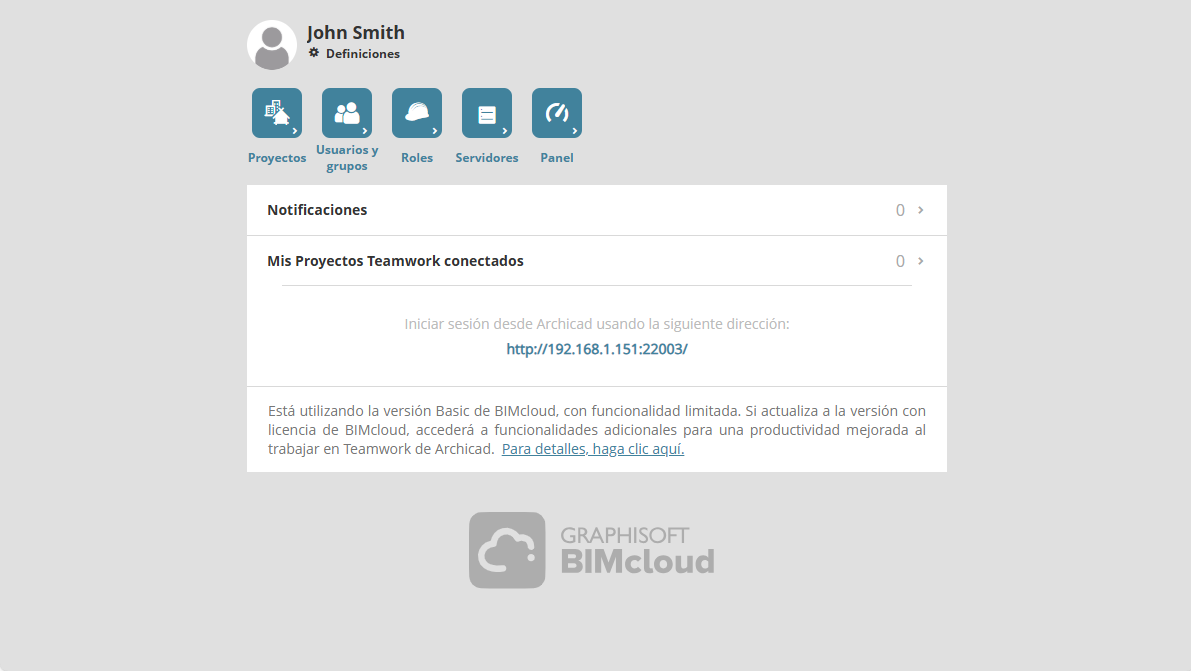This screenshot has height=671, width=1191.
Task: Open the Panel gauge icon
Action: 556,113
